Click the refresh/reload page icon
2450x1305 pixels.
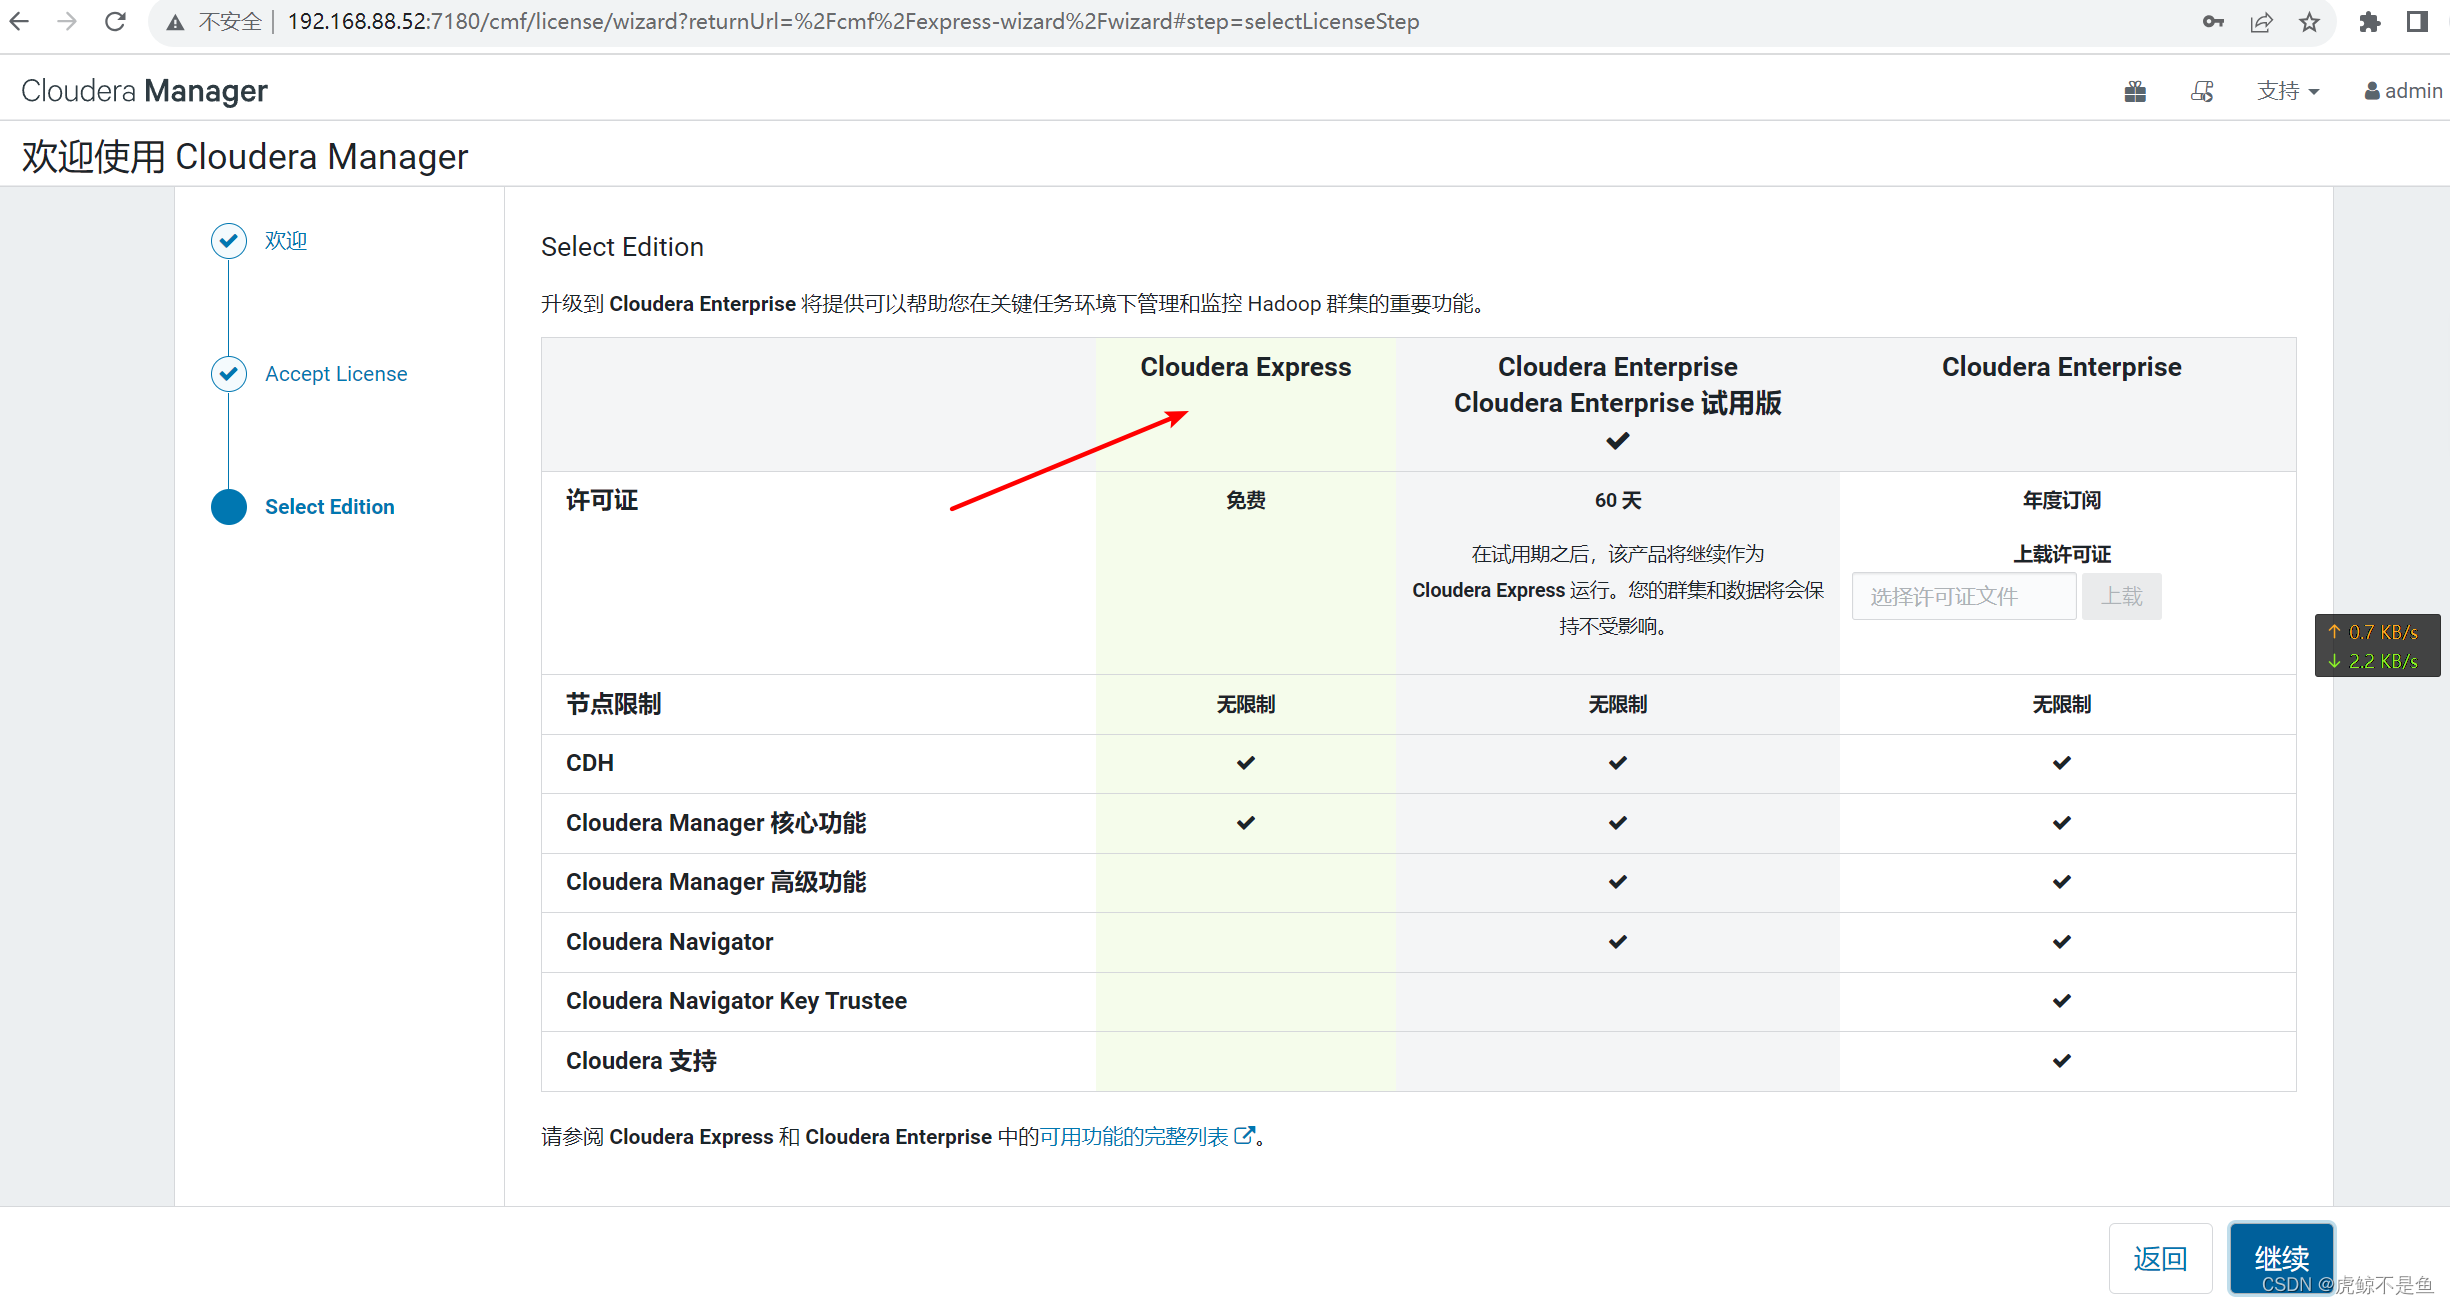tap(117, 23)
